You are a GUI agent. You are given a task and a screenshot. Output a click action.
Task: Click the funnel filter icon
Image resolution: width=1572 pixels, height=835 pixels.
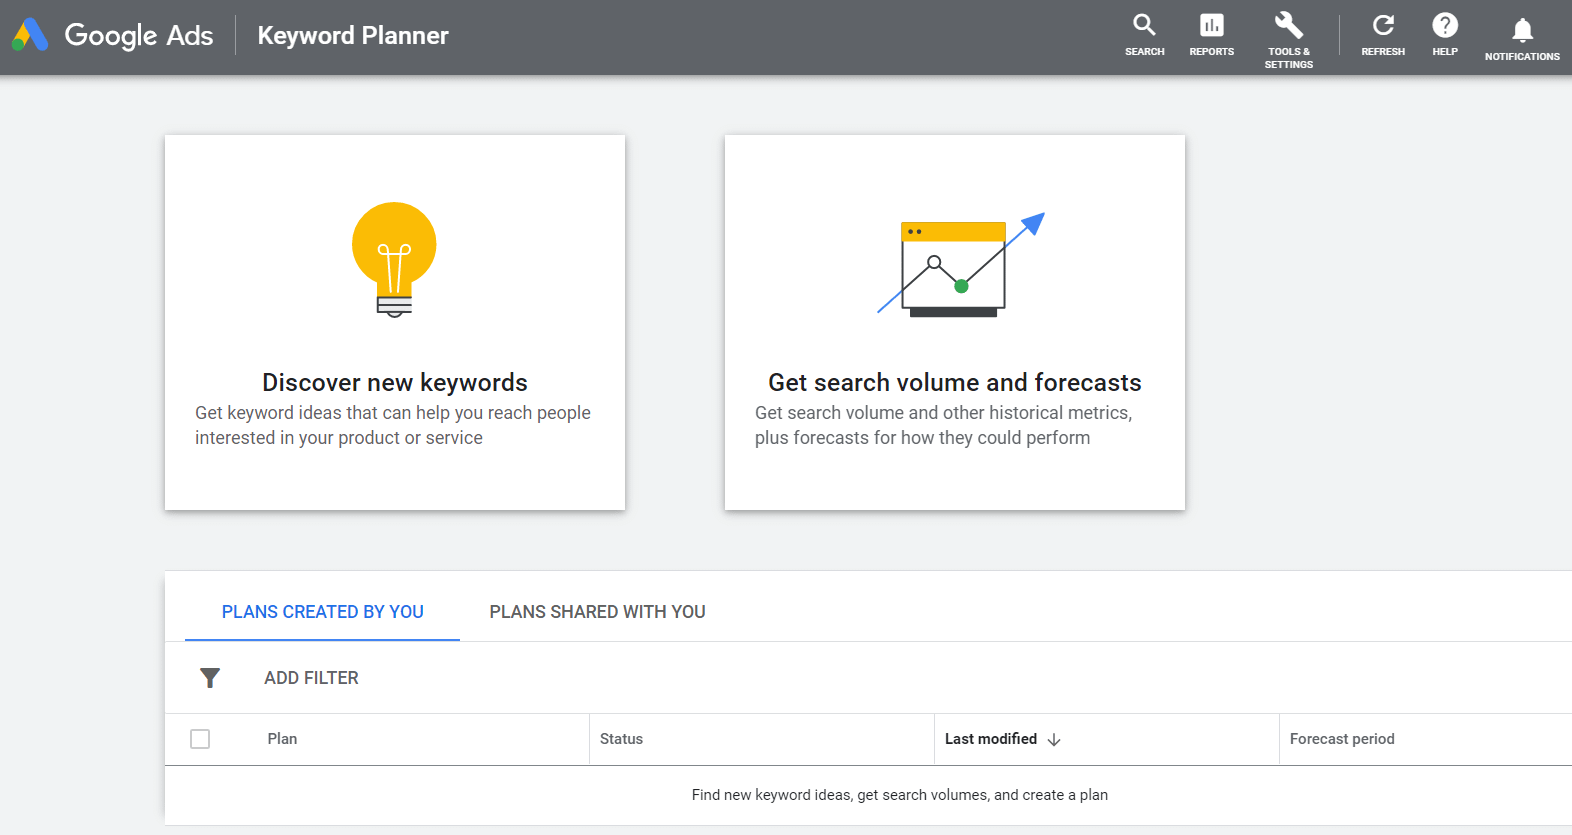(x=210, y=678)
